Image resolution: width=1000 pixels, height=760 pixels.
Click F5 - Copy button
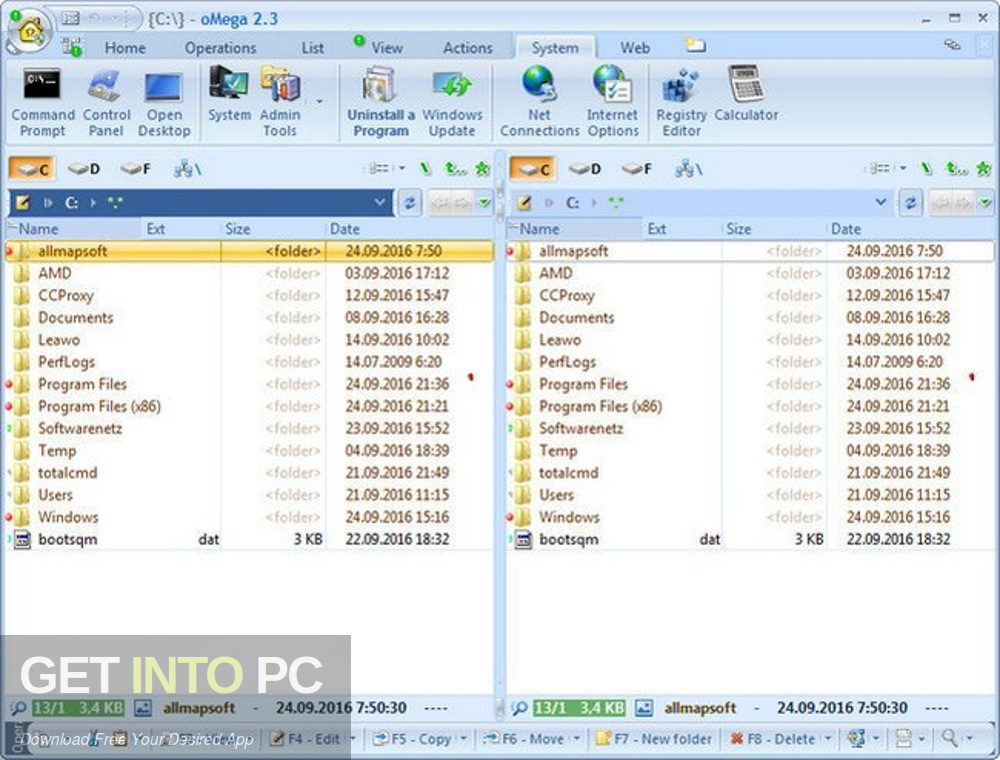tap(413, 739)
